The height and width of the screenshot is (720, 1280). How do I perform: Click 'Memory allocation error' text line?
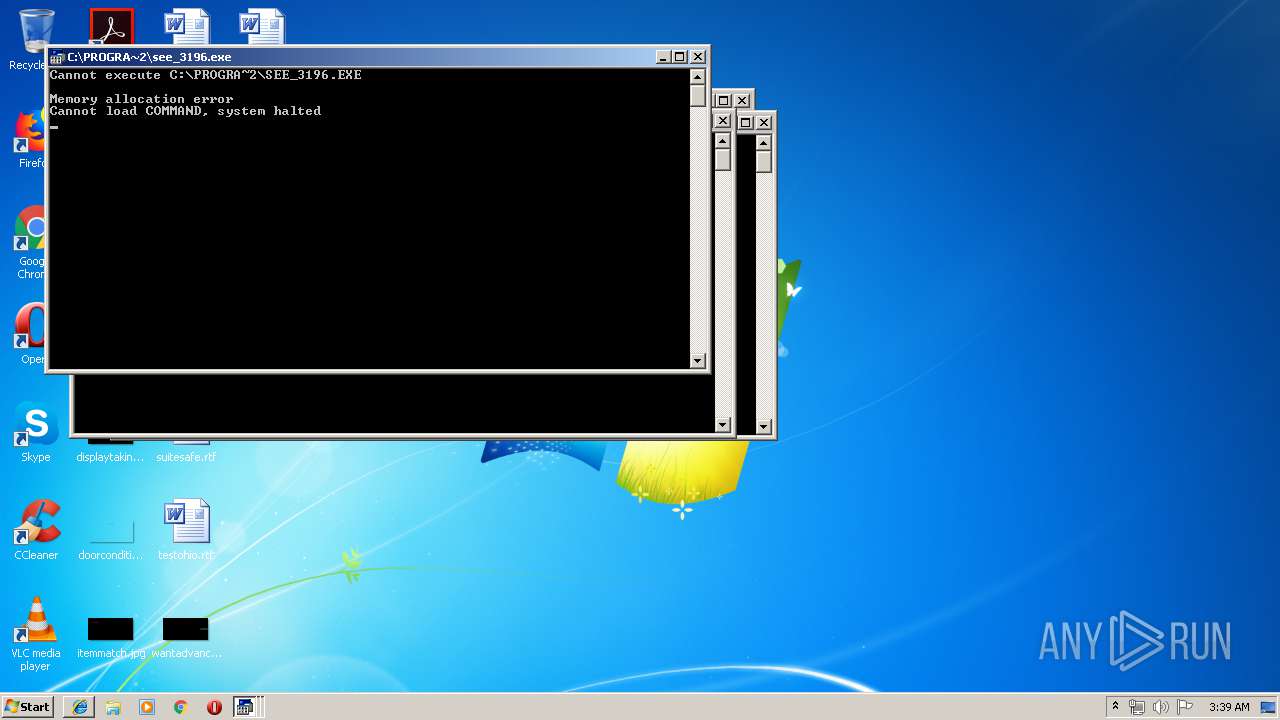(141, 99)
